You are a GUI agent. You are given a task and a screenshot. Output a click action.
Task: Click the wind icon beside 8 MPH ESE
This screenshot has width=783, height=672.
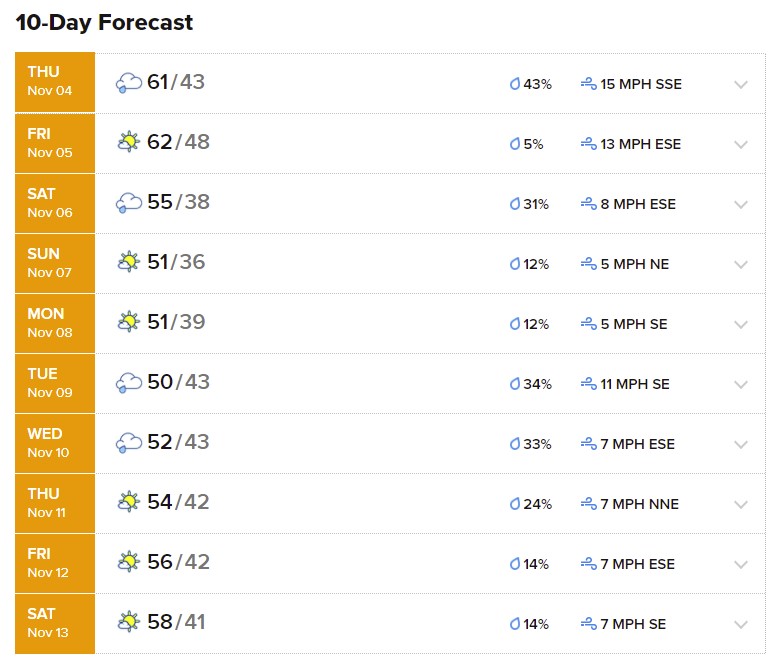(589, 204)
